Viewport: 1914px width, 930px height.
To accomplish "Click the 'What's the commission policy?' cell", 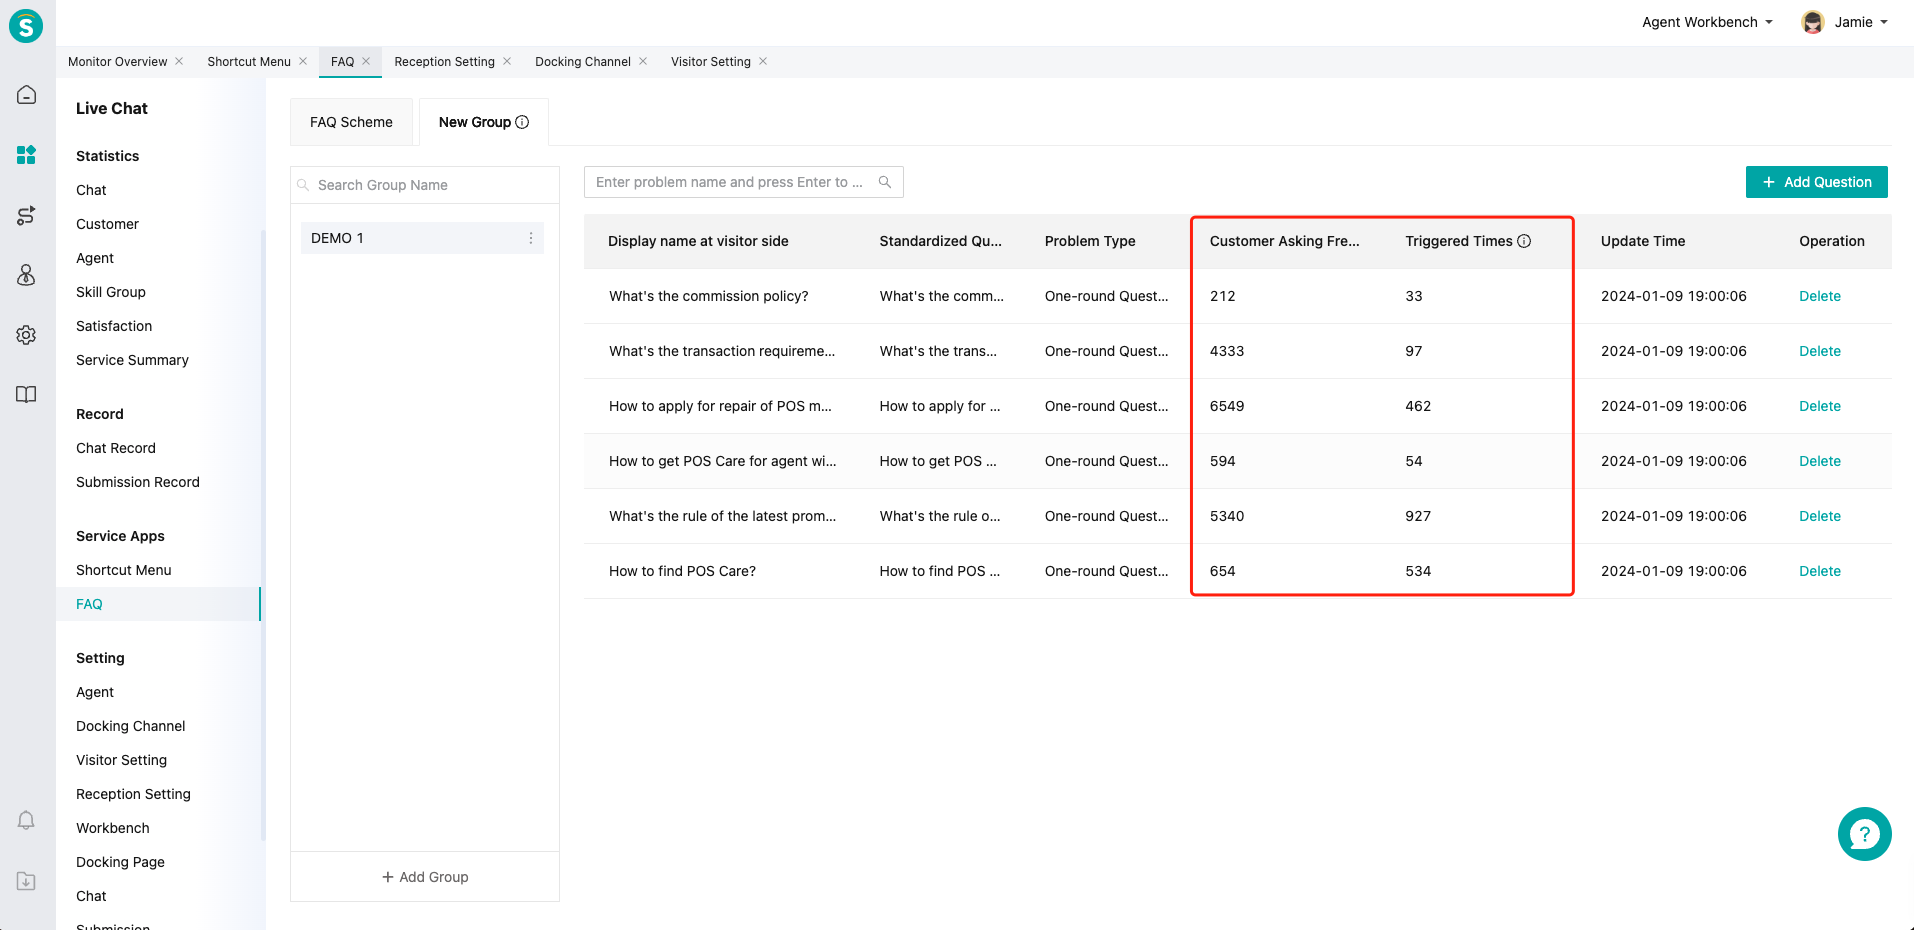I will (x=709, y=296).
